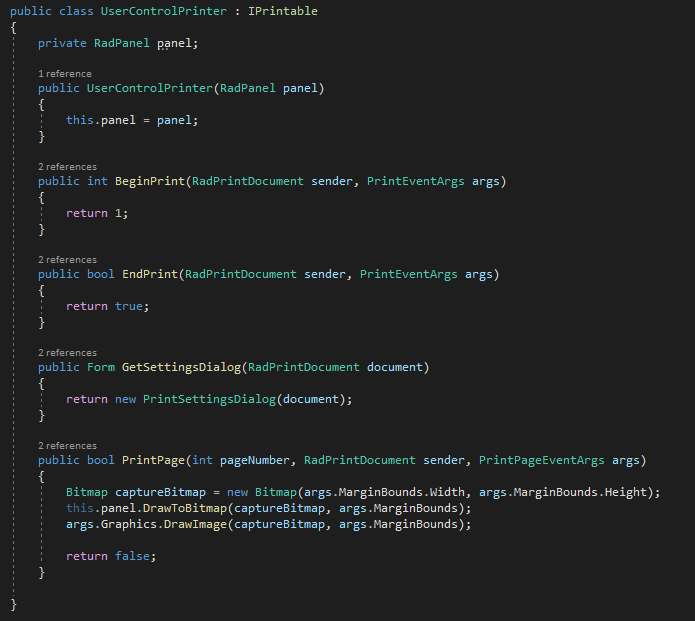Screen dimensions: 695x621
Task: Click the PrintPage method name
Action: point(153,461)
